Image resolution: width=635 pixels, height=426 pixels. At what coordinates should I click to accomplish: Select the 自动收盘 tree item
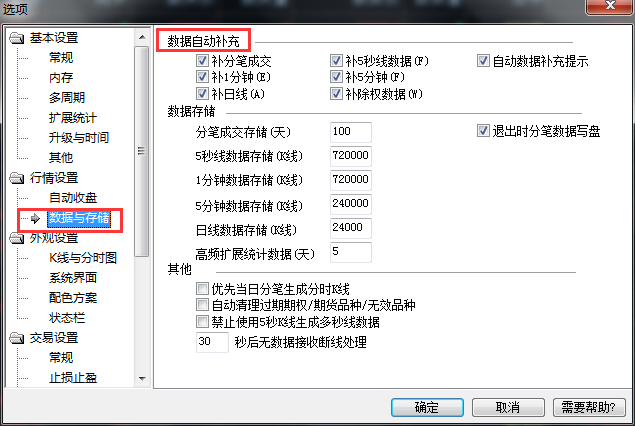(x=73, y=198)
